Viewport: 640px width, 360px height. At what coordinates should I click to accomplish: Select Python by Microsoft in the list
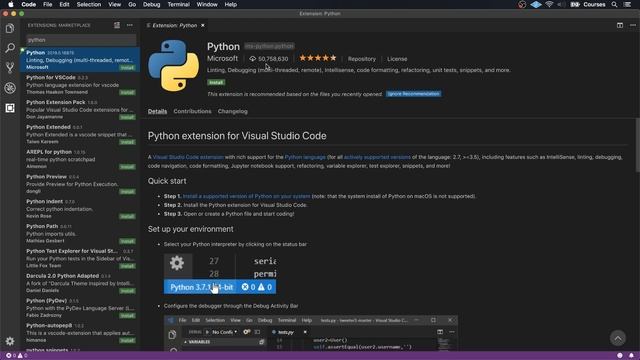click(80, 60)
